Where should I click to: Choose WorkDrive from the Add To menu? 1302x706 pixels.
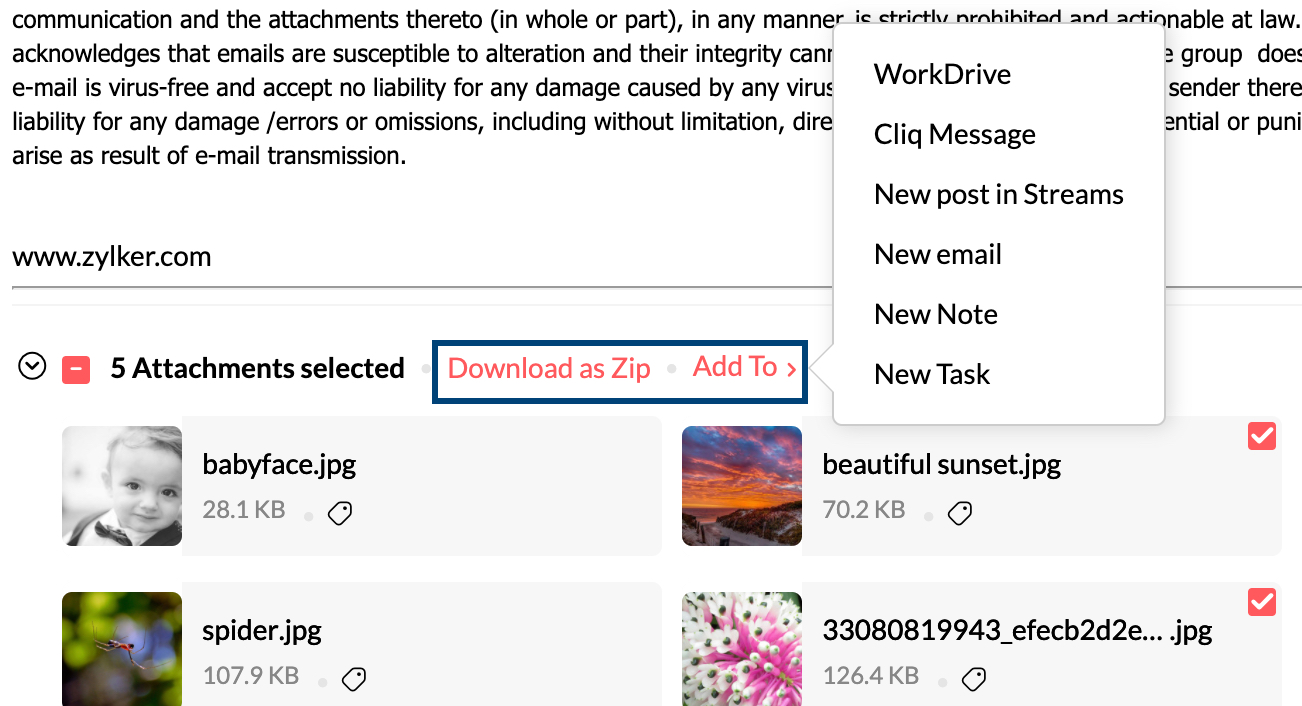pyautogui.click(x=942, y=74)
